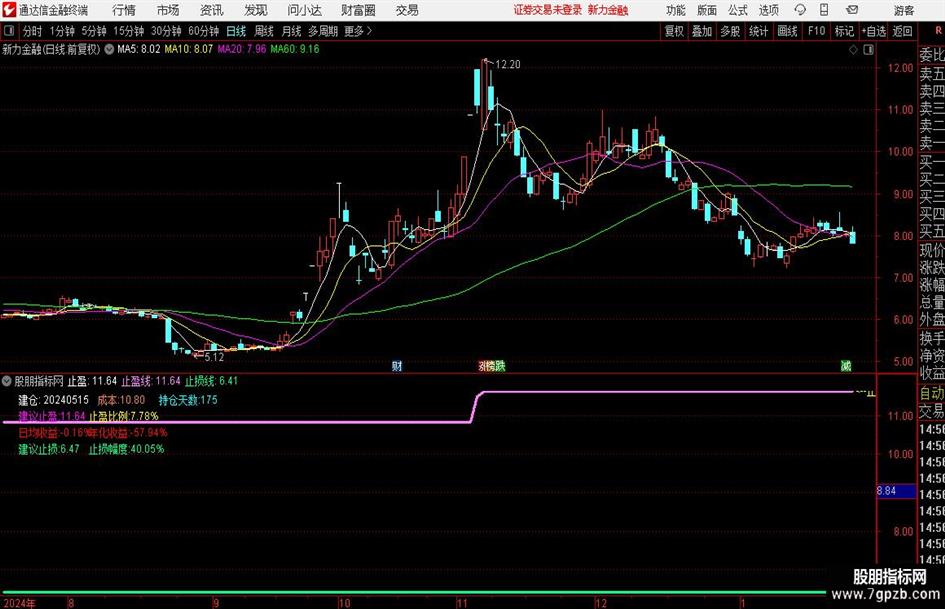Open the 行情 menu
The height and width of the screenshot is (609, 945).
pyautogui.click(x=124, y=10)
